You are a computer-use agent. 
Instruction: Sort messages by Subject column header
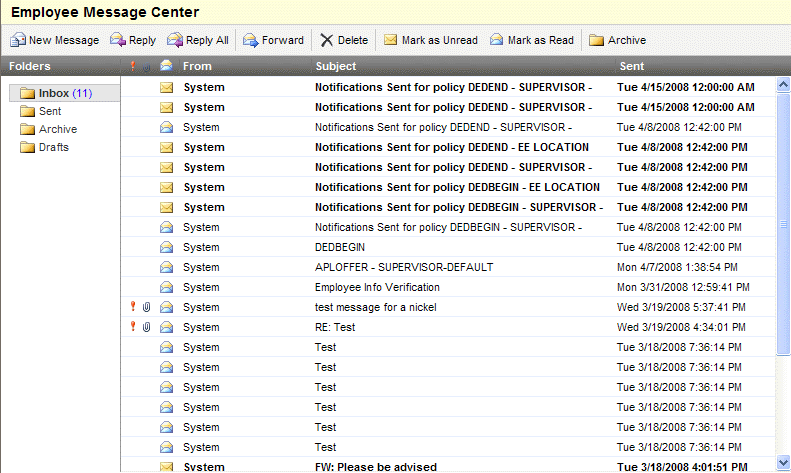coord(336,66)
